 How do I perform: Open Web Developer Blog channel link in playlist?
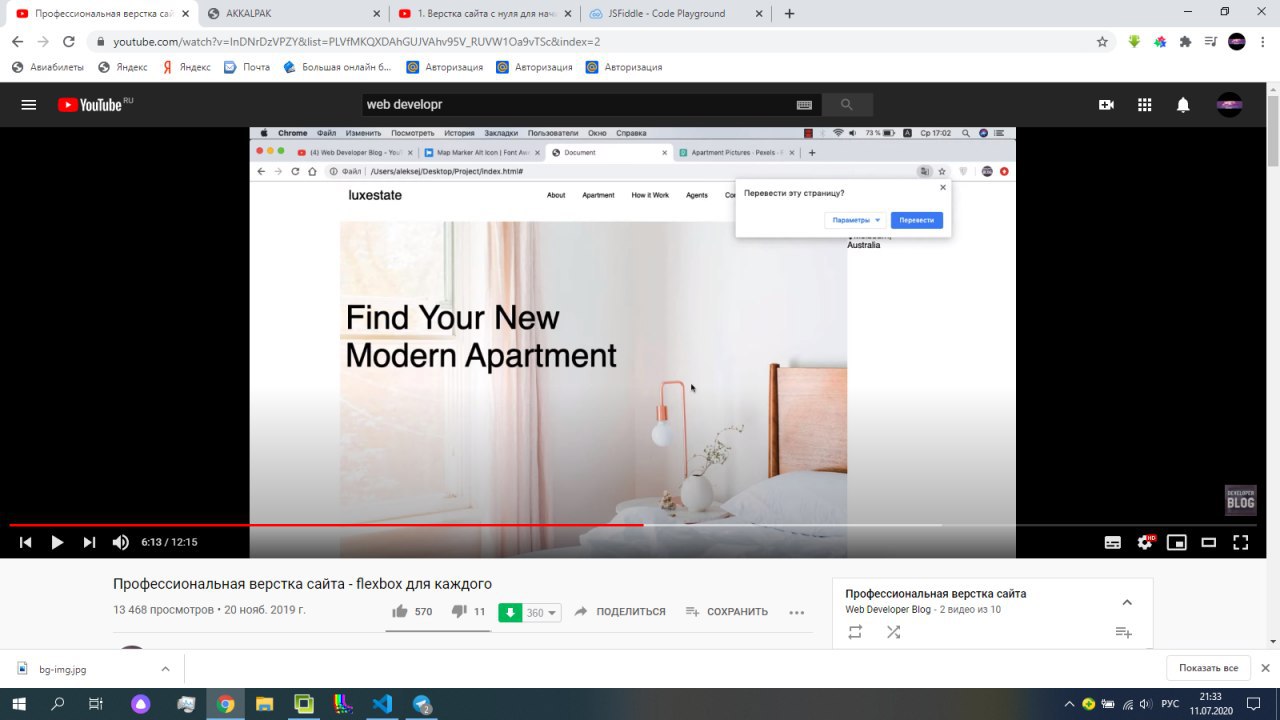(888, 610)
